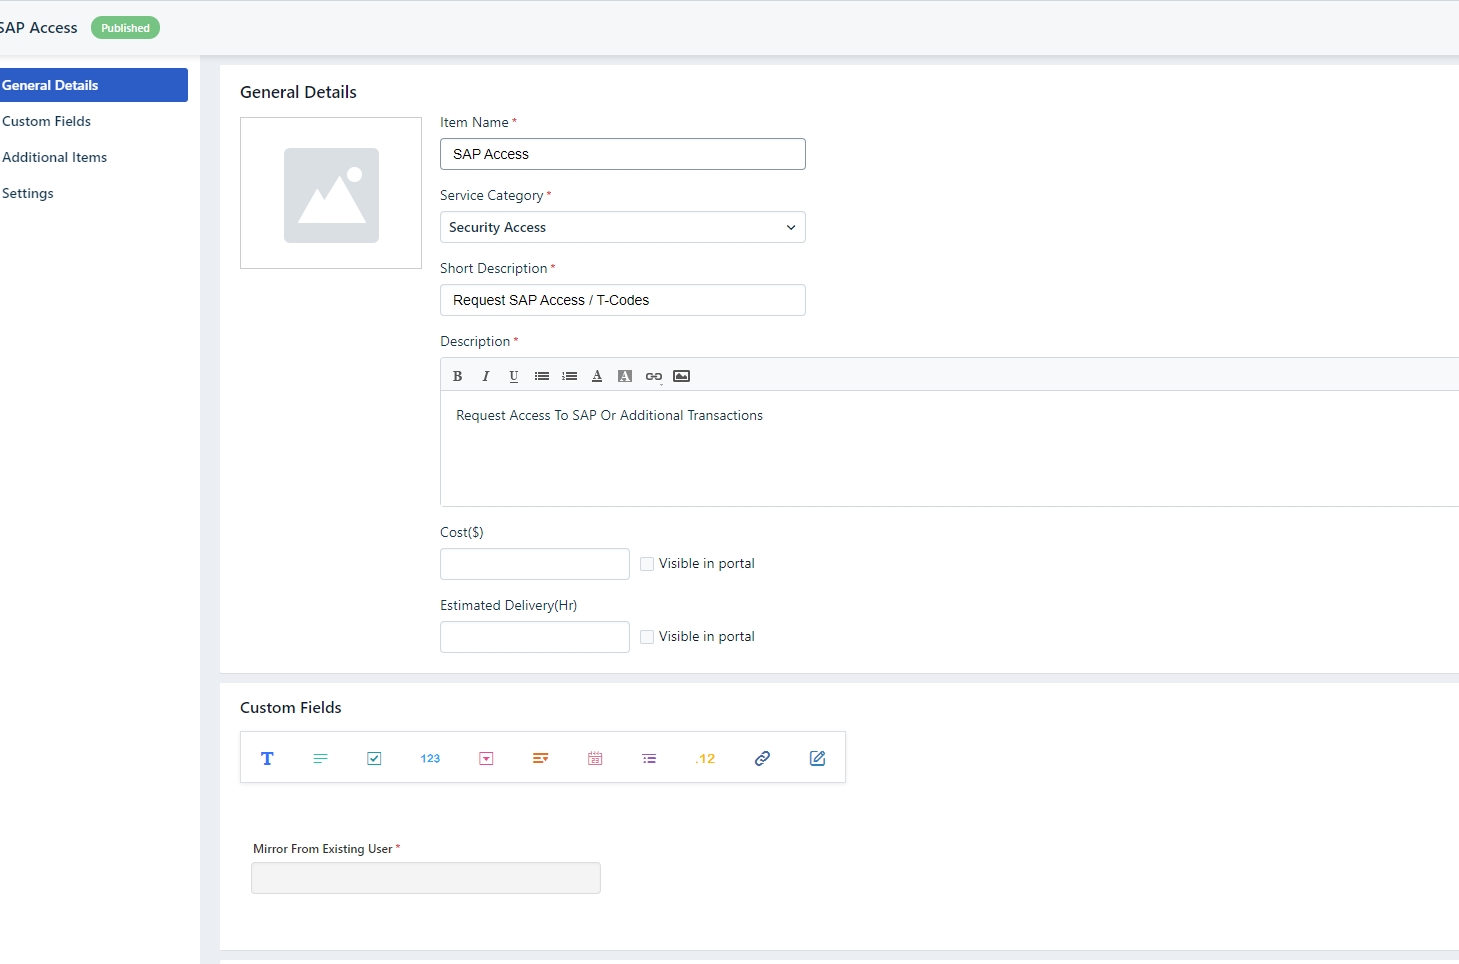Screen dimensions: 1459x964
Task: Insert a bulleted list in Description
Action: coord(541,376)
